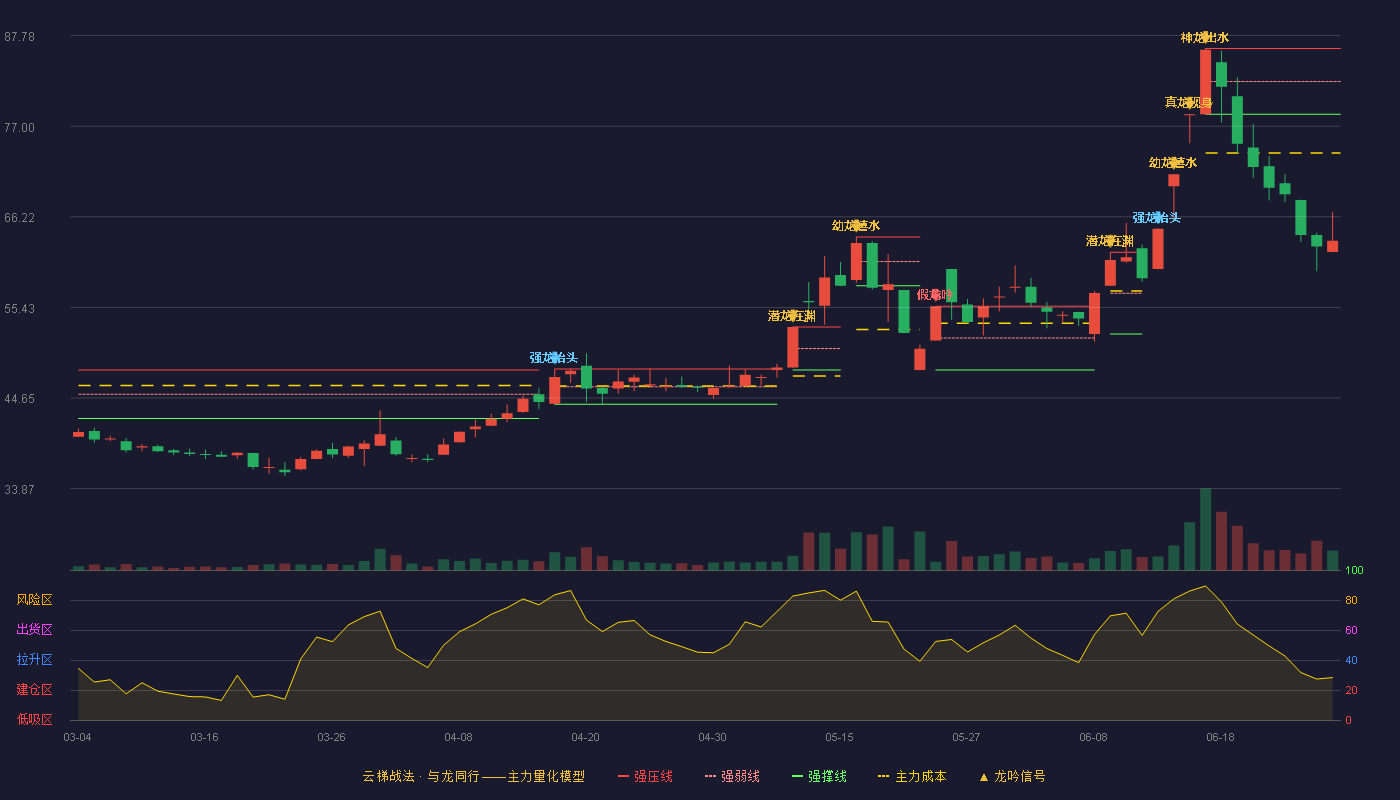Select the 强龙抬头 label in June
Image resolution: width=1400 pixels, height=800 pixels.
(x=1157, y=217)
